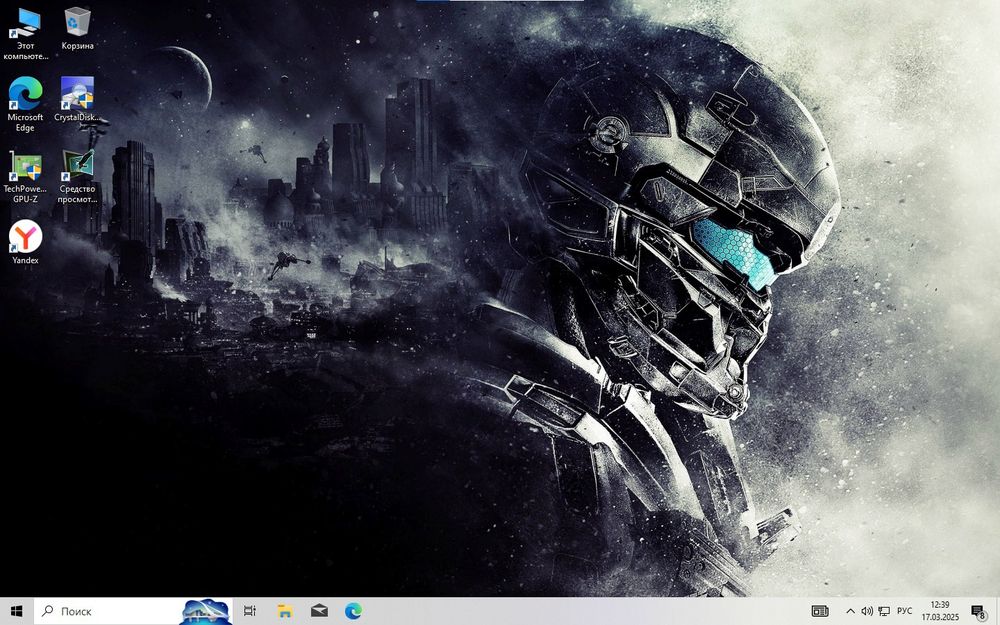Open the Этот компьютер desktop icon
1000x625 pixels.
pyautogui.click(x=26, y=33)
